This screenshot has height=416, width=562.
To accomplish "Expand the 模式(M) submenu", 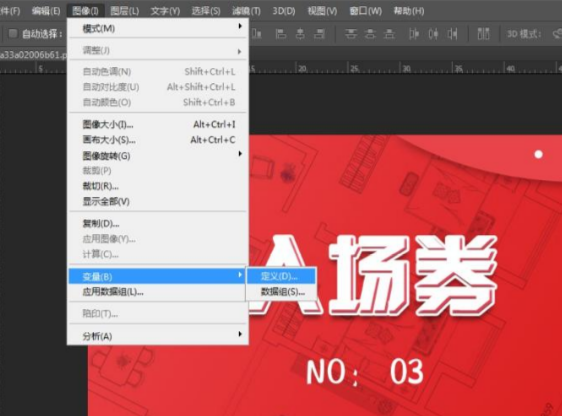I will pyautogui.click(x=158, y=28).
